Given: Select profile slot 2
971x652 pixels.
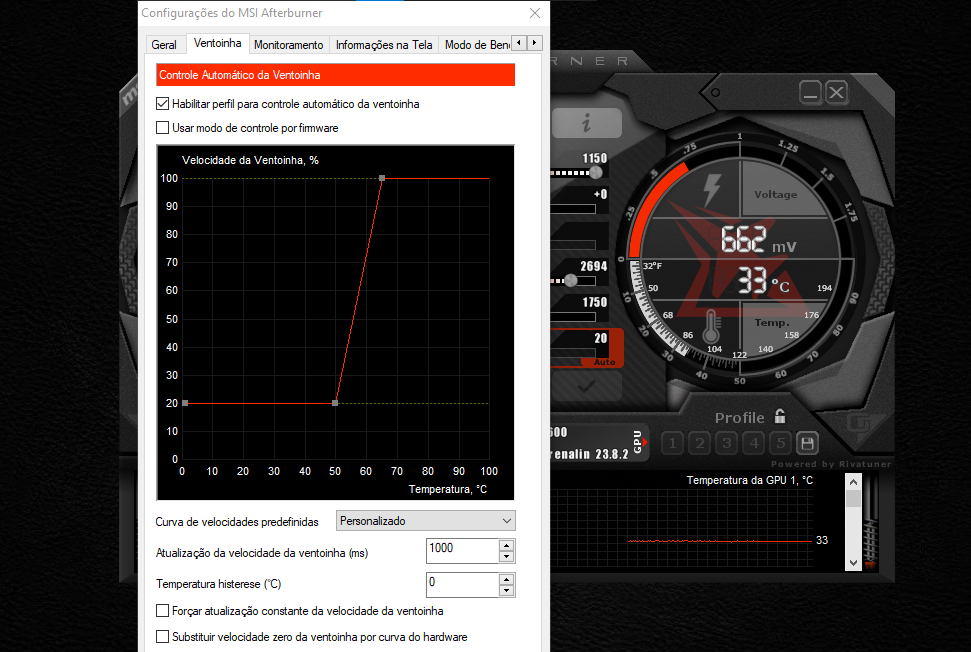Looking at the screenshot, I should point(700,443).
